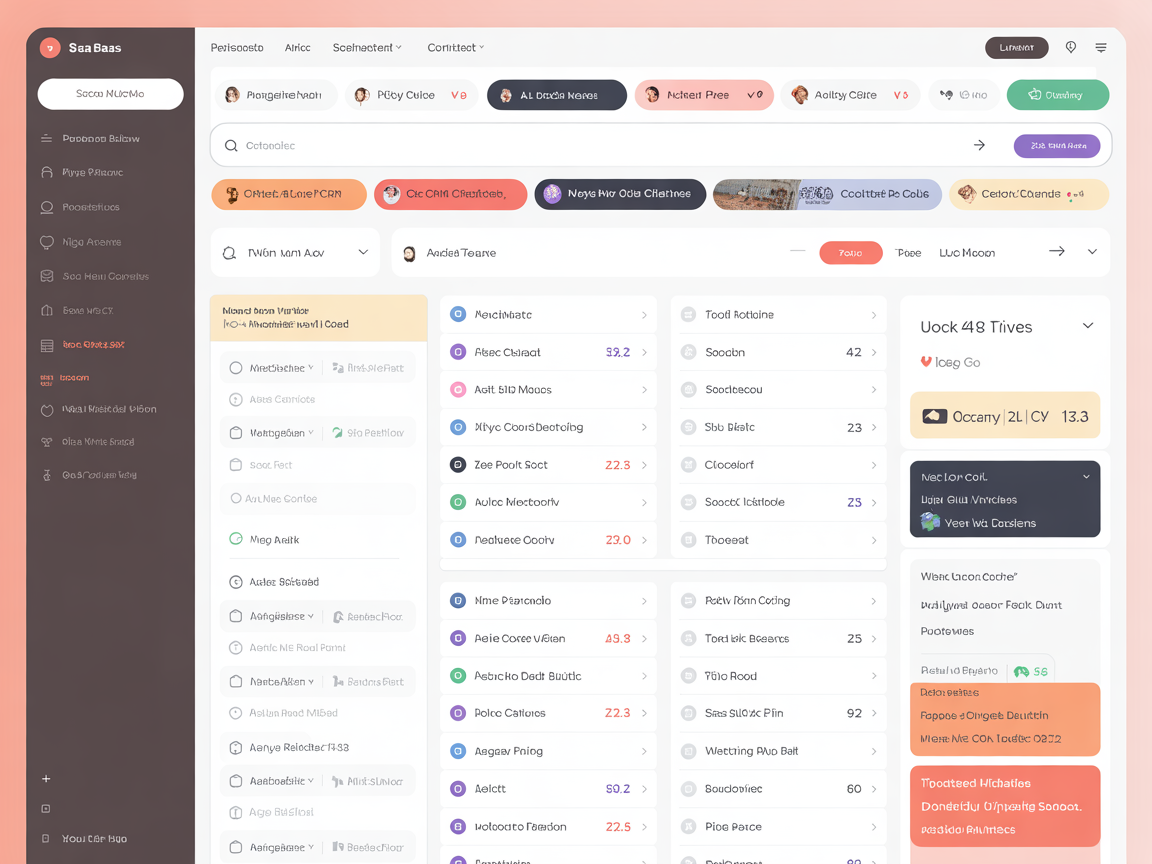The width and height of the screenshot is (1152, 864).
Task: Toggle the Soot Fect checkbox
Action: (x=236, y=465)
